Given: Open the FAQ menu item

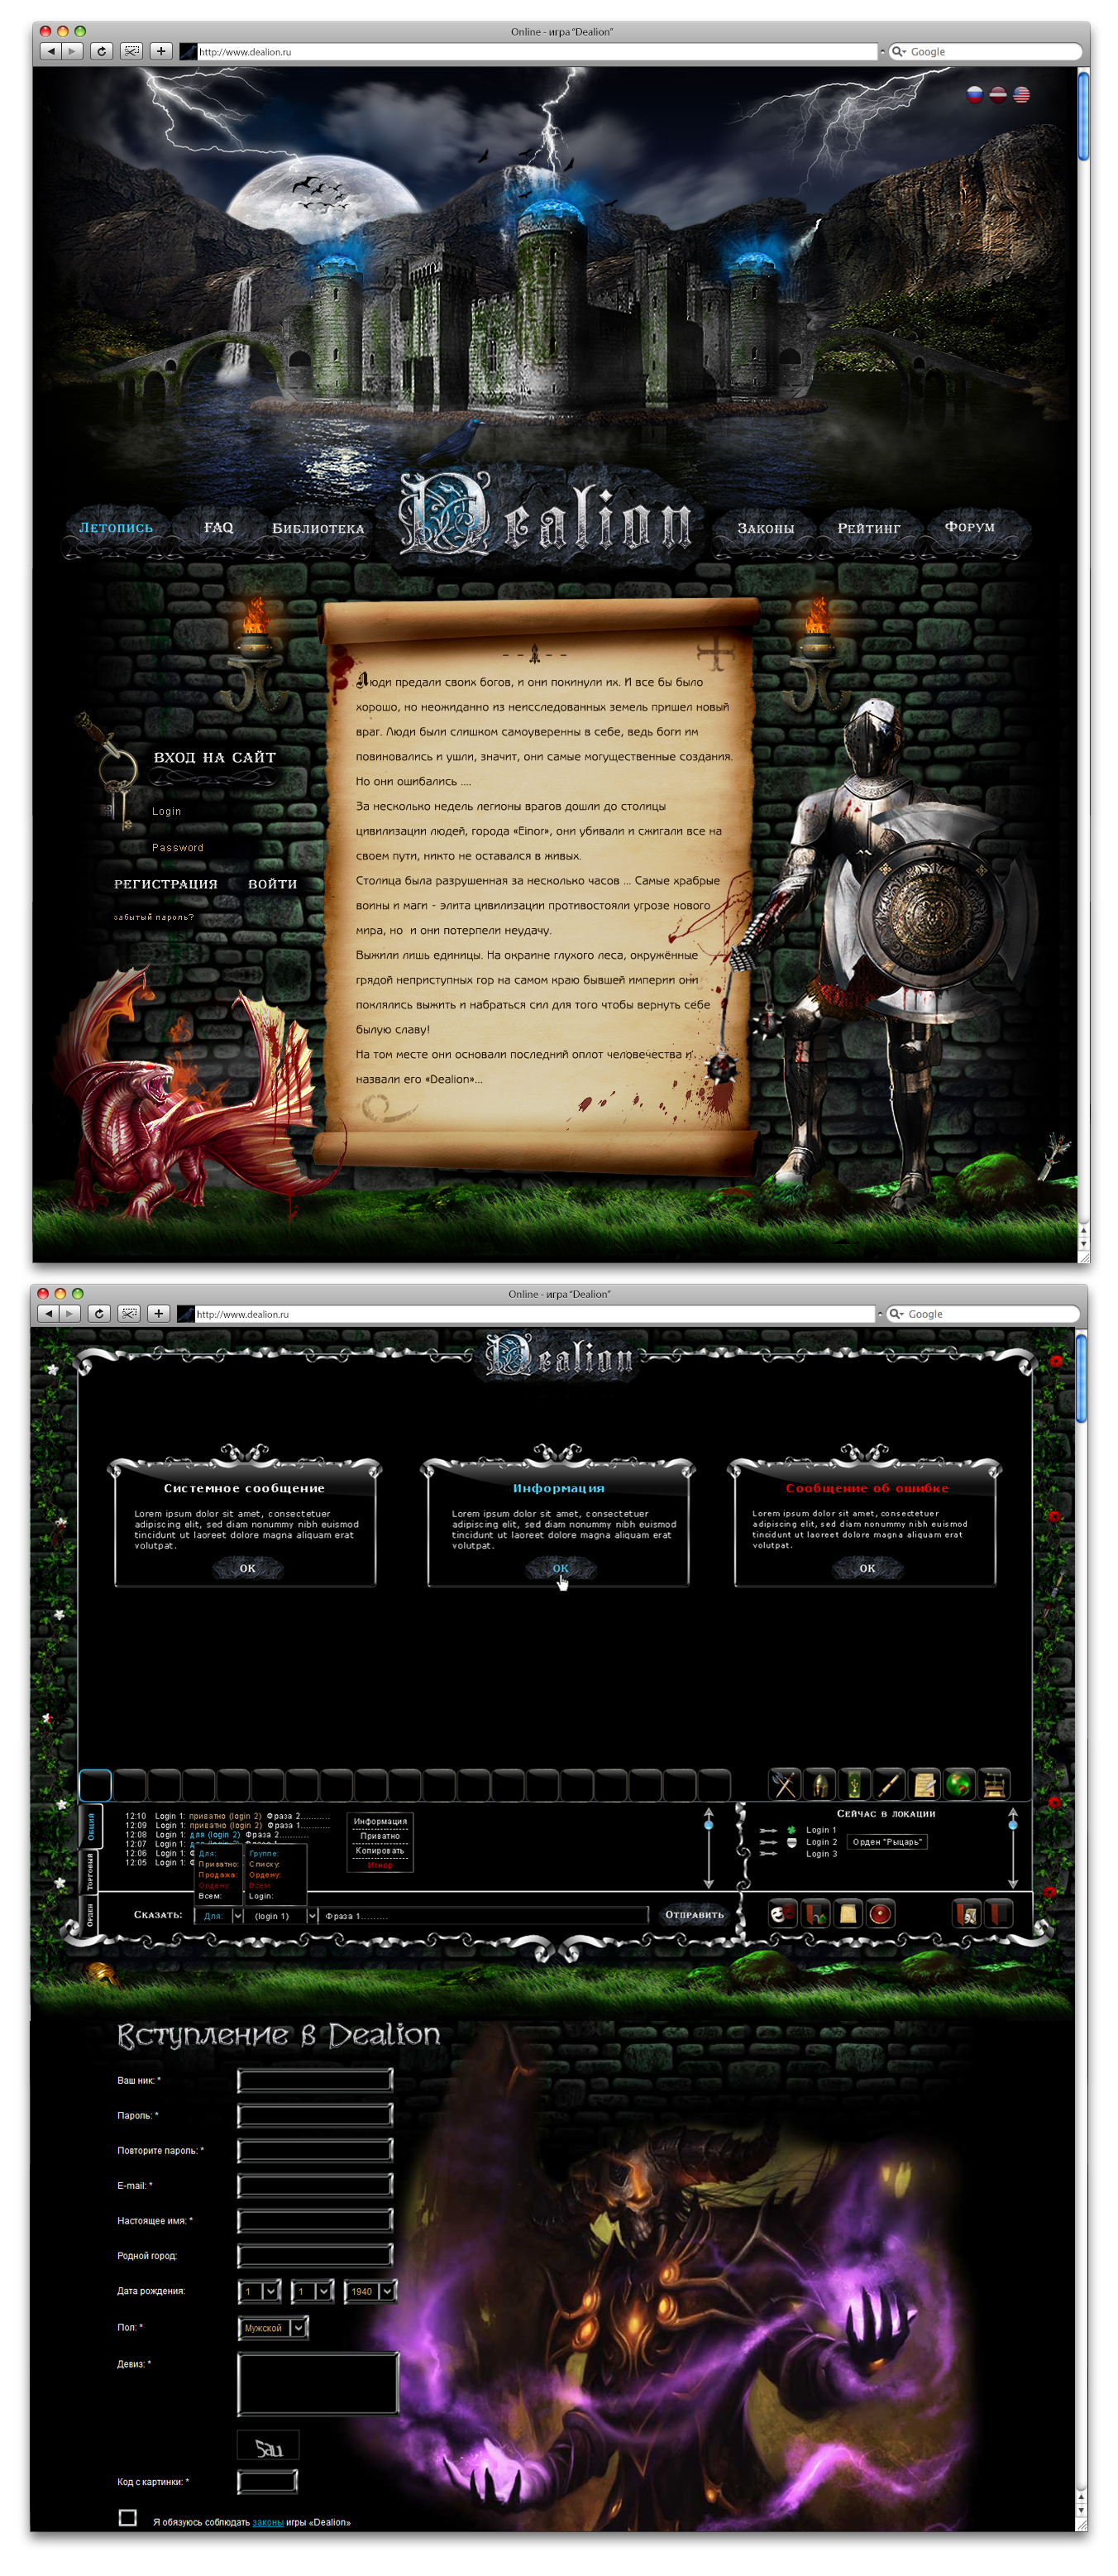Looking at the screenshot, I should tap(218, 527).
